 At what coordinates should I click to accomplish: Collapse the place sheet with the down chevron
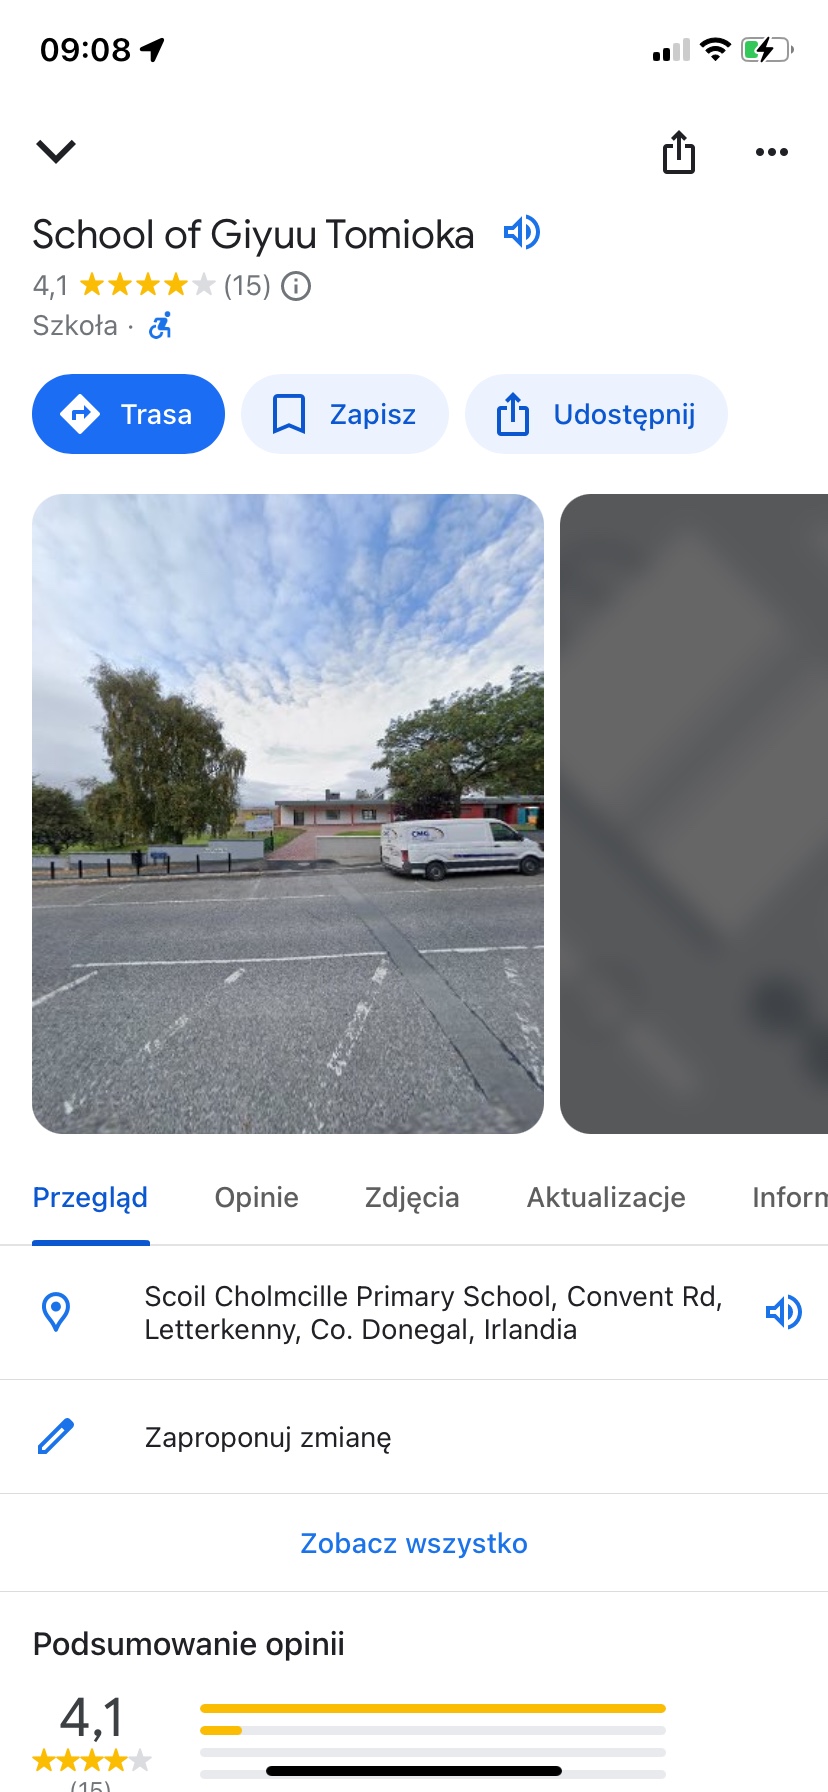[x=56, y=152]
